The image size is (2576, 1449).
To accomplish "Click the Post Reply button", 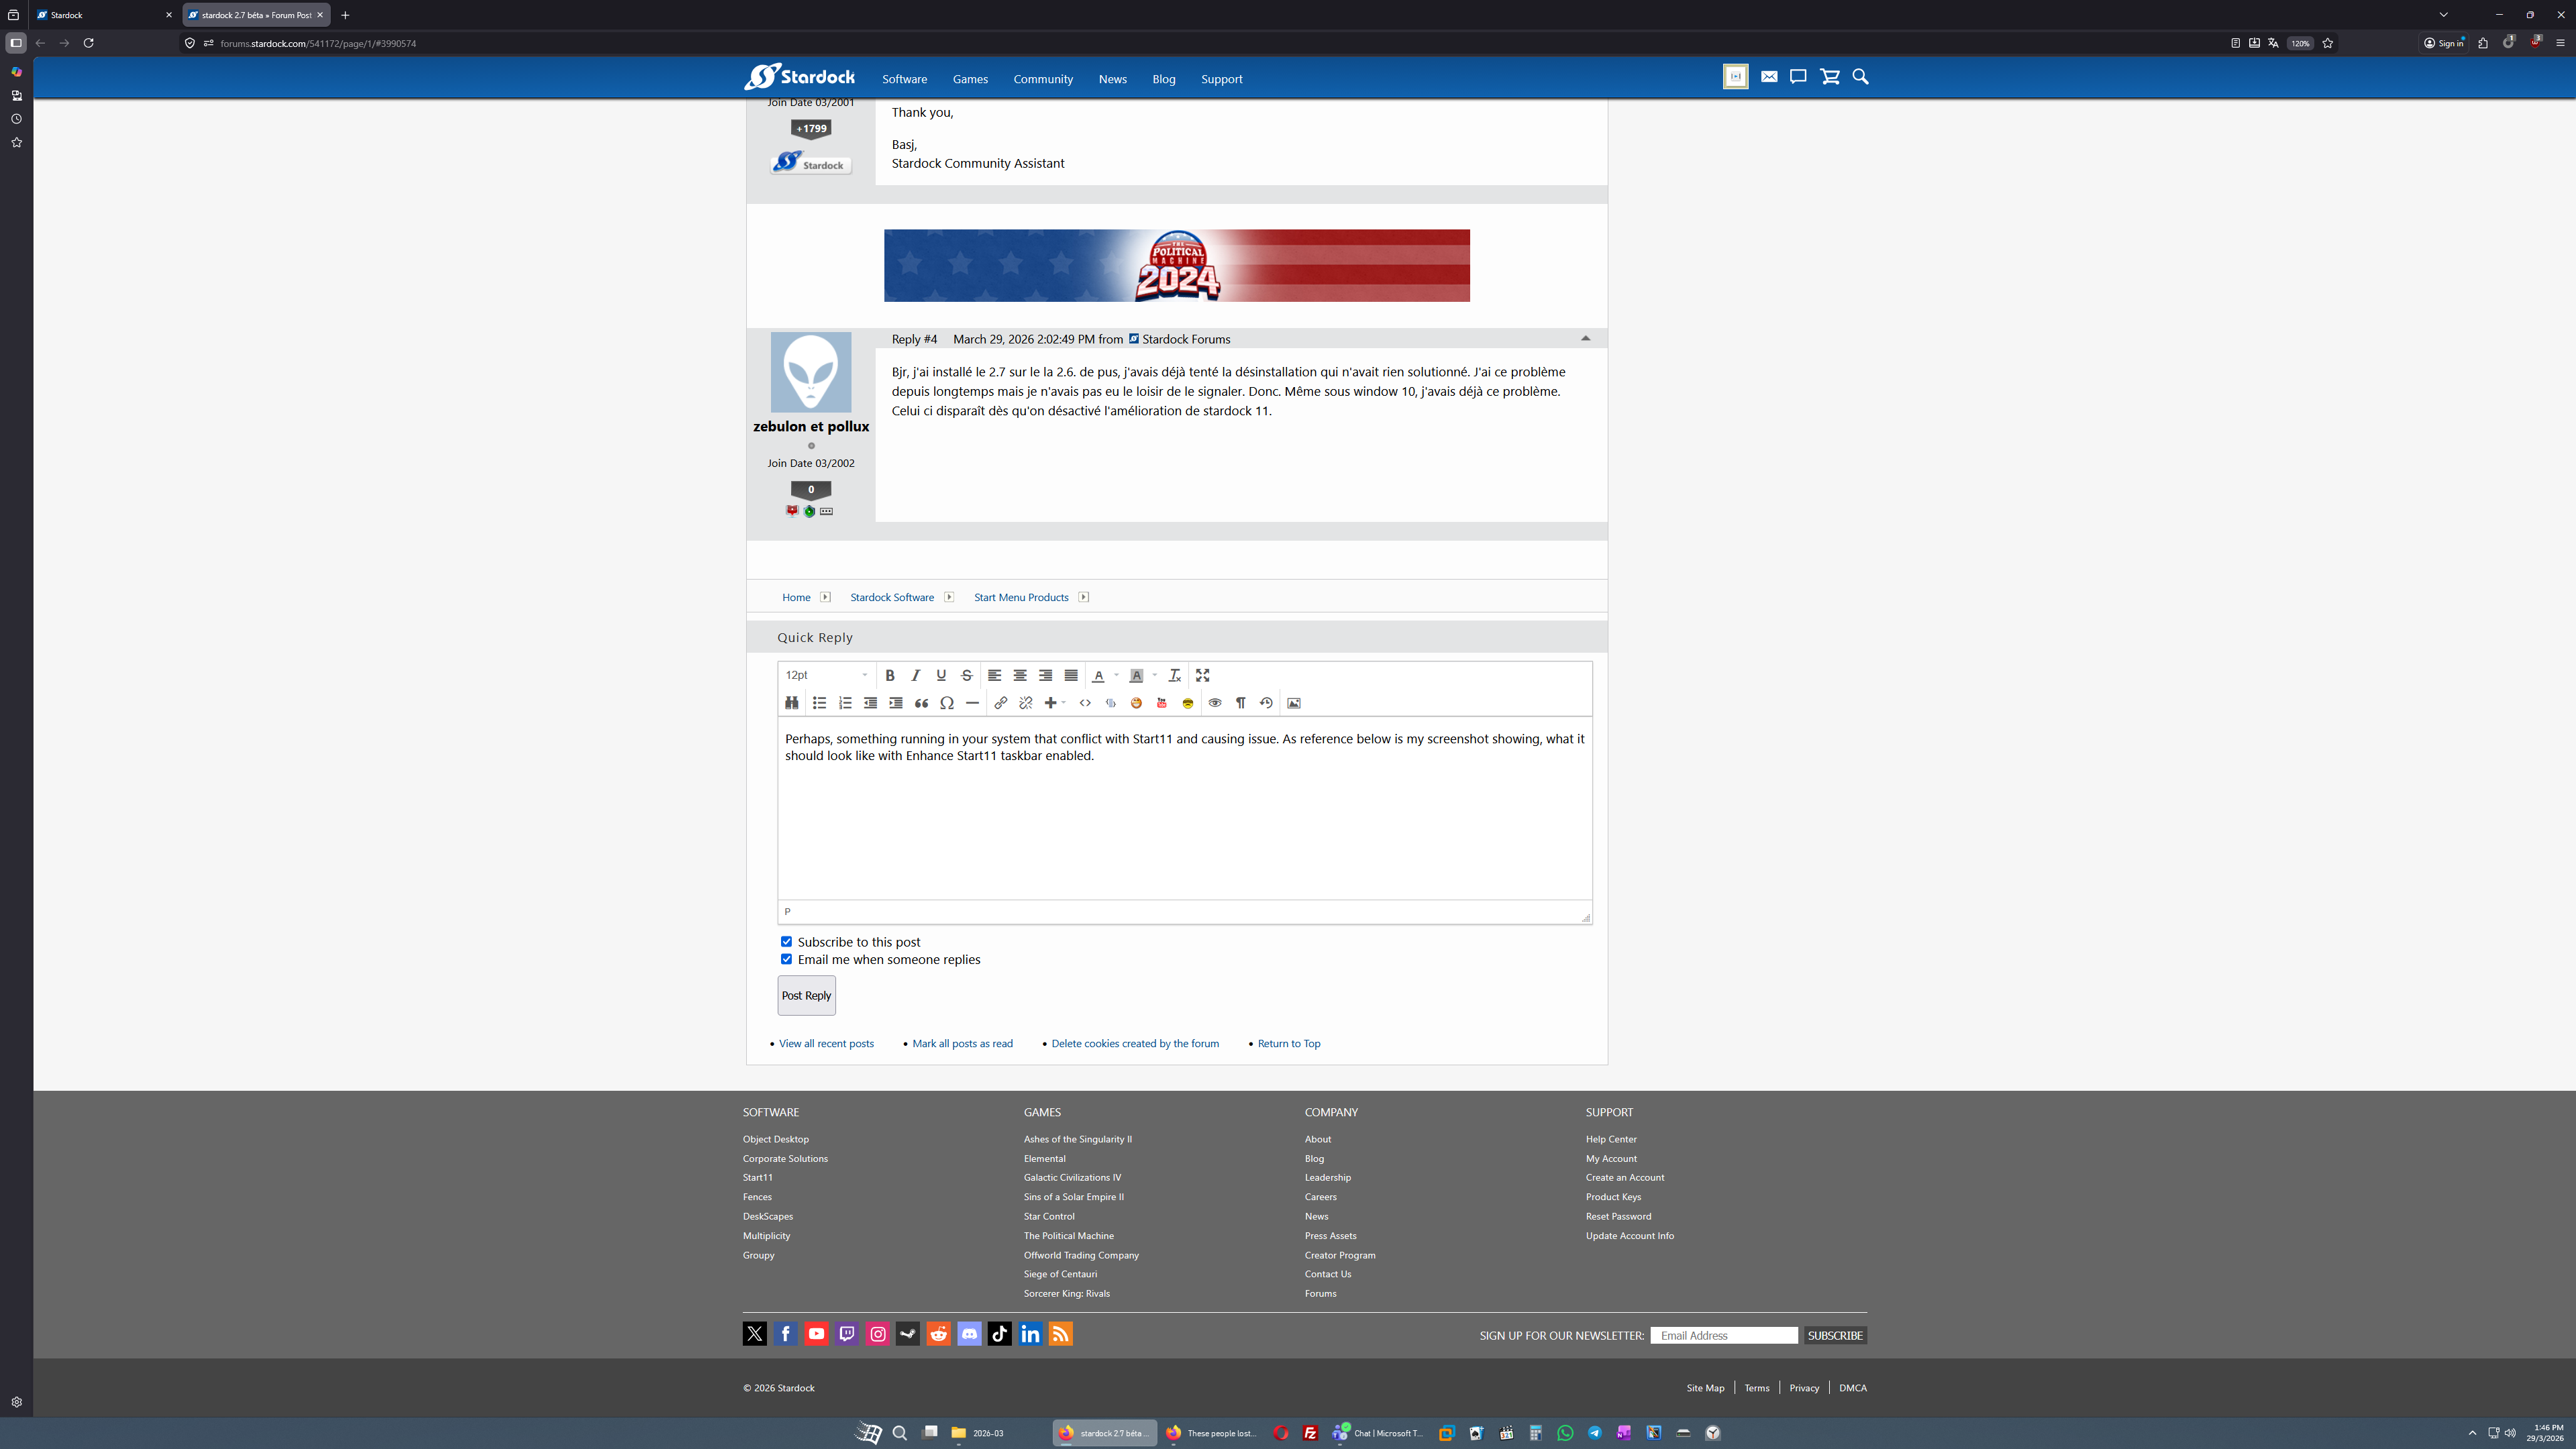I will click(x=806, y=995).
